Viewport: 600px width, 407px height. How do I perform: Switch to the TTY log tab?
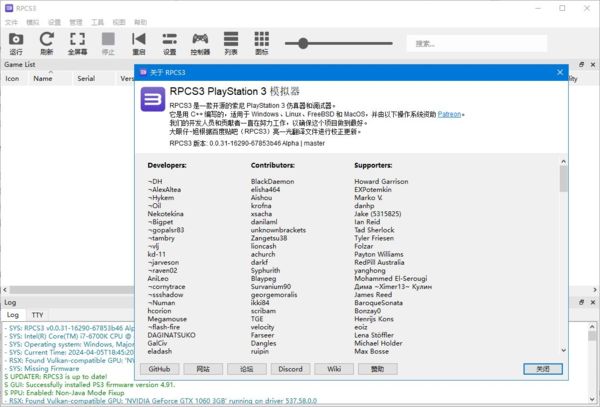(38, 314)
